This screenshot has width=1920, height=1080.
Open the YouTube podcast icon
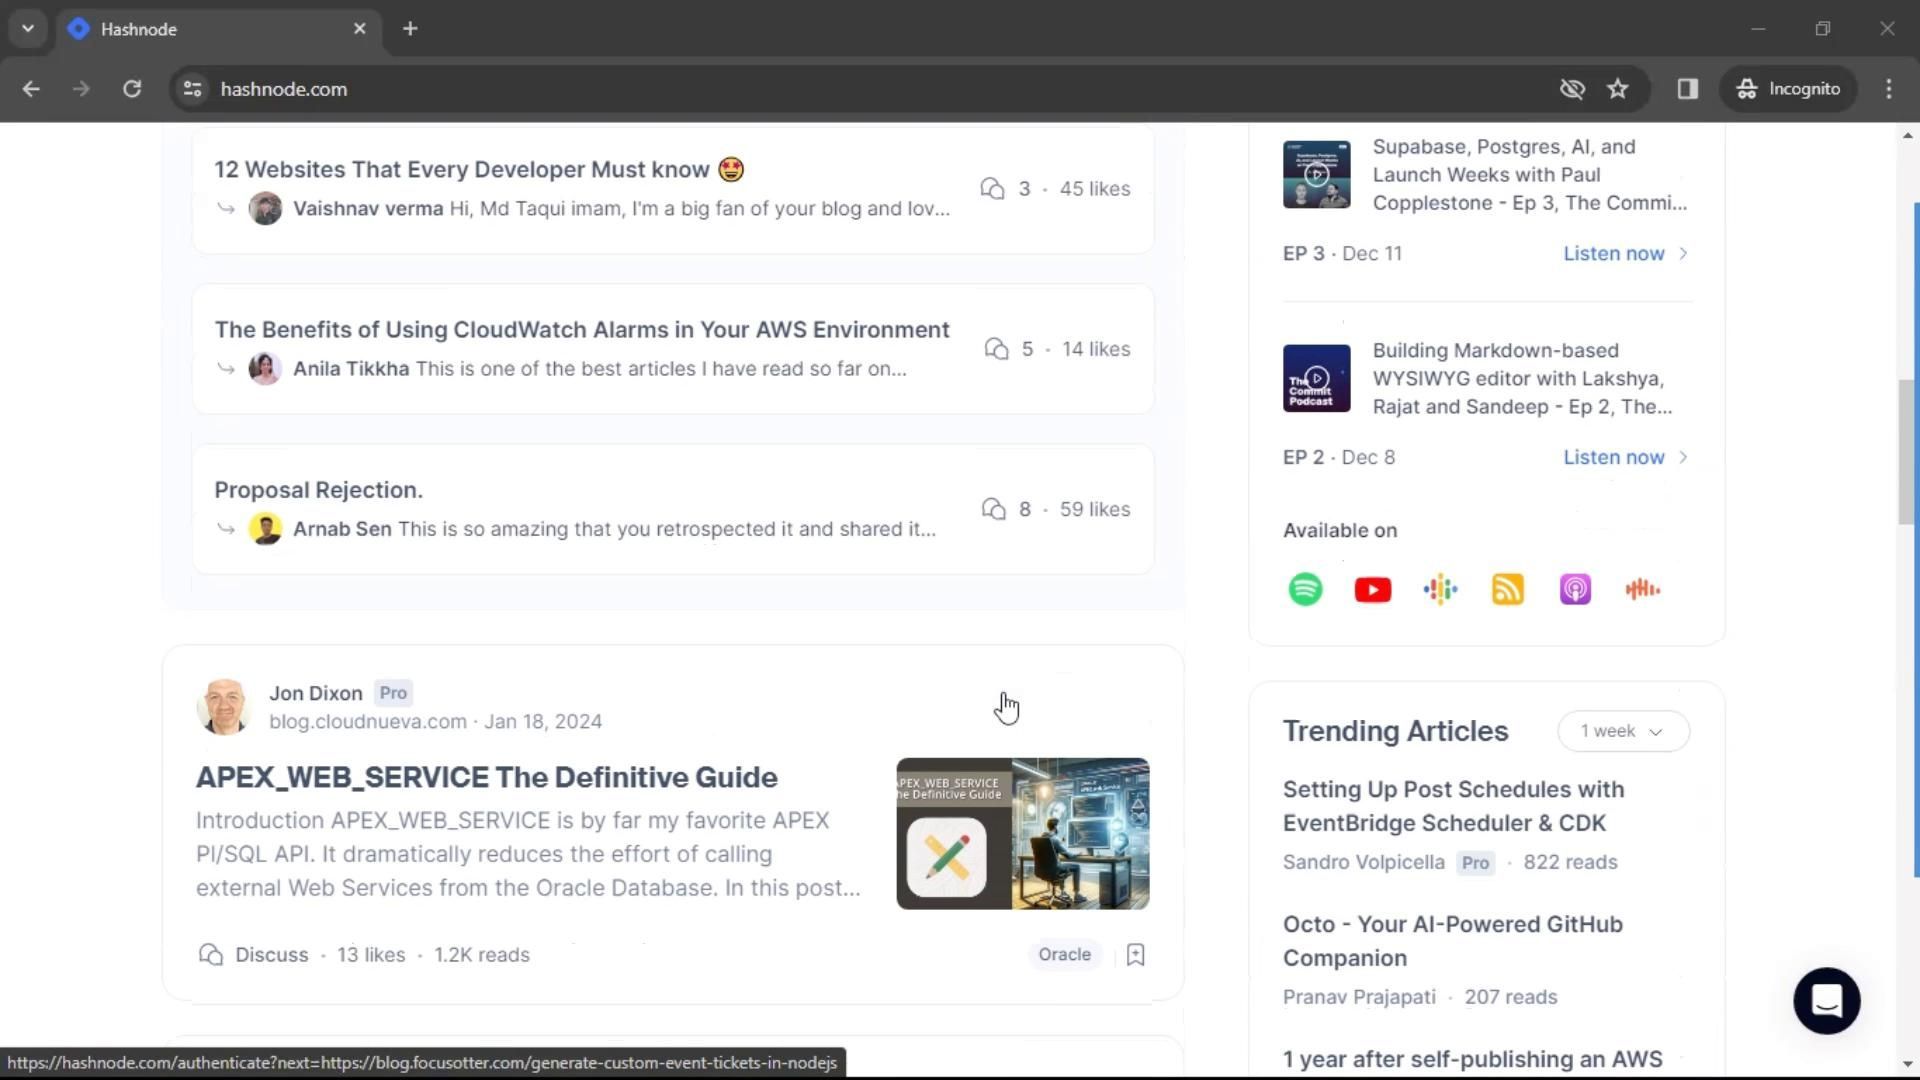coord(1372,589)
